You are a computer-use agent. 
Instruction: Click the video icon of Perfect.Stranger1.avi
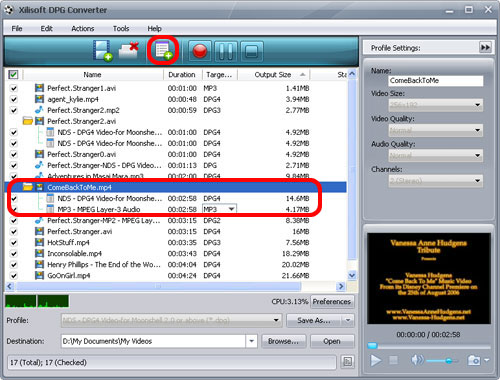pos(39,88)
